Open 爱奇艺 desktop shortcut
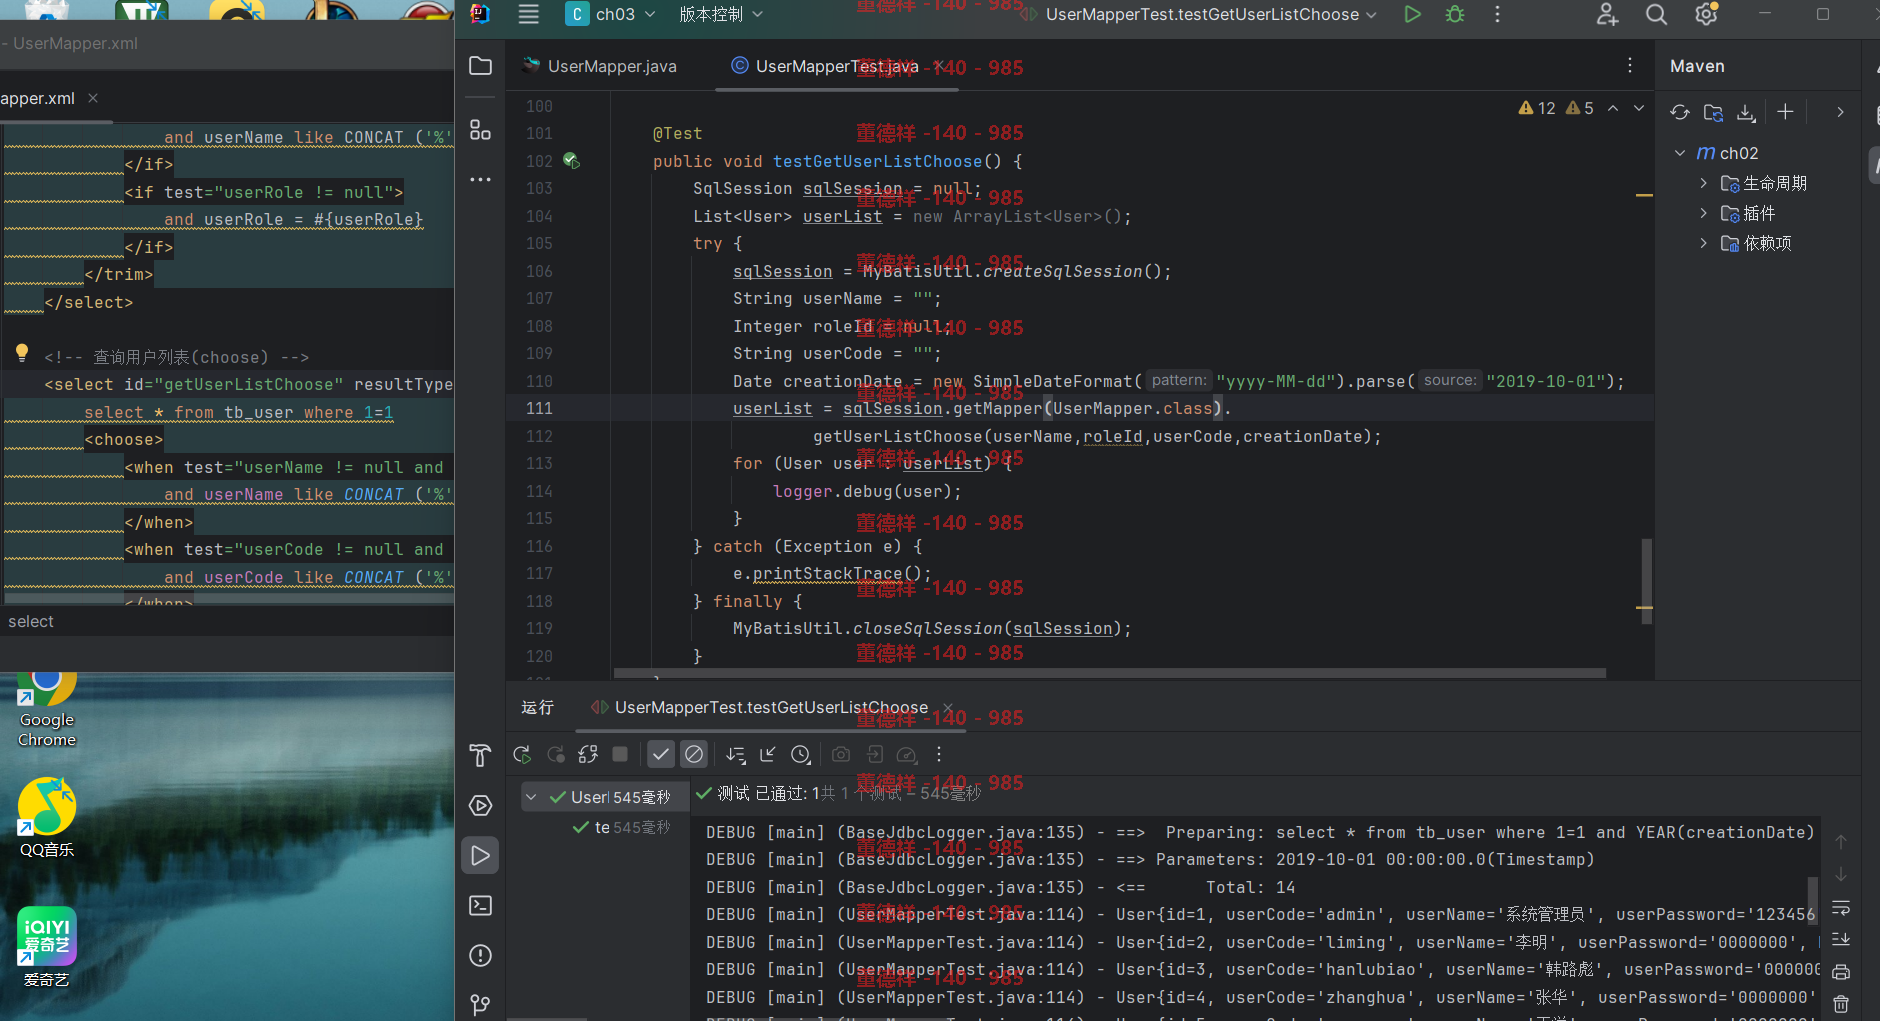The height and width of the screenshot is (1021, 1880). point(47,947)
